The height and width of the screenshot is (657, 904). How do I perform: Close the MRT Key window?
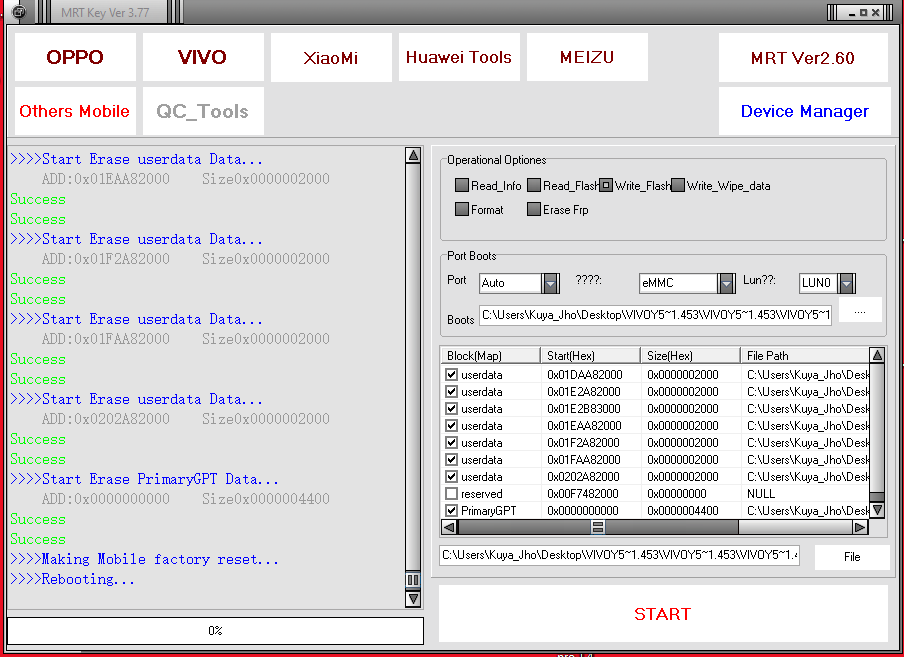(x=875, y=13)
